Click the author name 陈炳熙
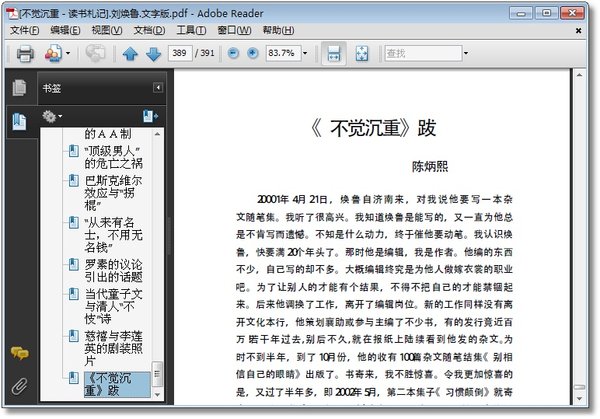 [430, 166]
